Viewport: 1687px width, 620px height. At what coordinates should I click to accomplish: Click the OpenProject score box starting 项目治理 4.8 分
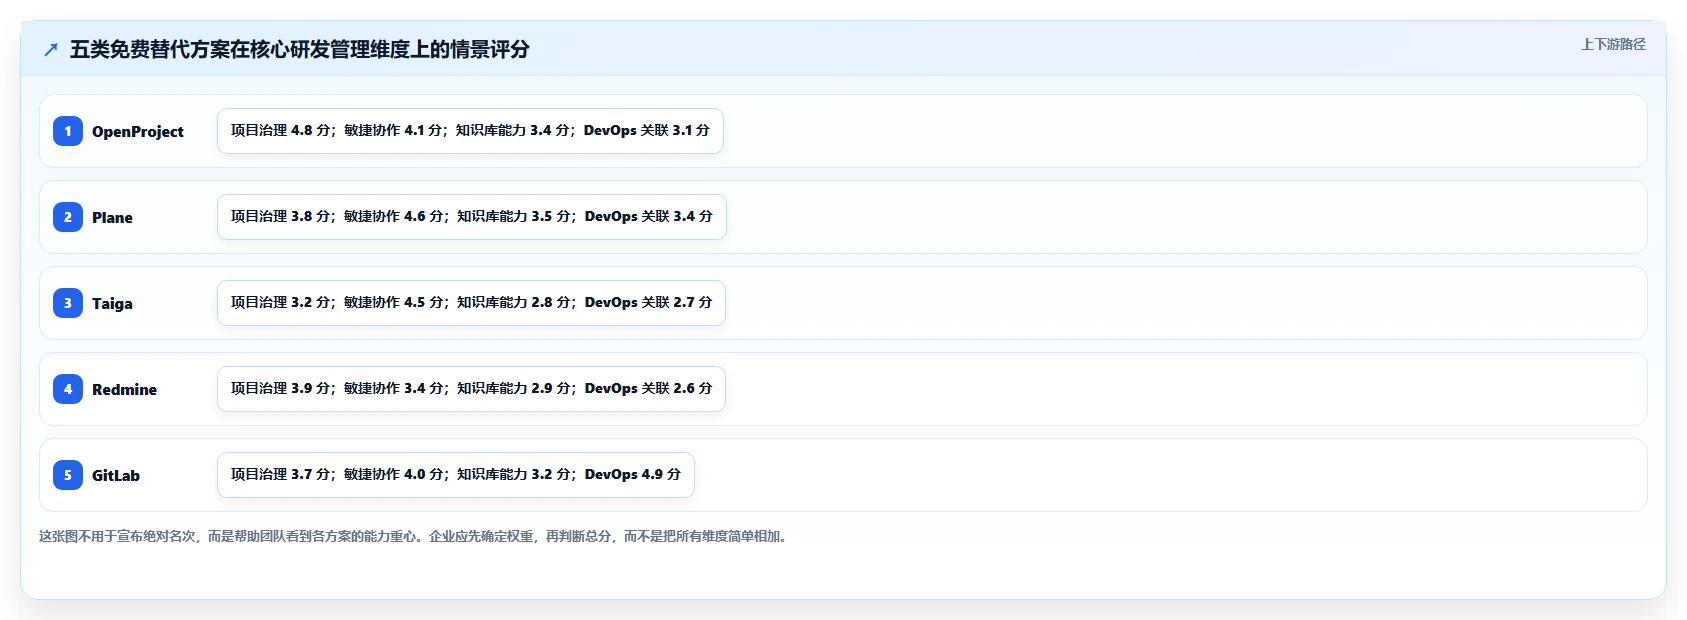point(470,131)
